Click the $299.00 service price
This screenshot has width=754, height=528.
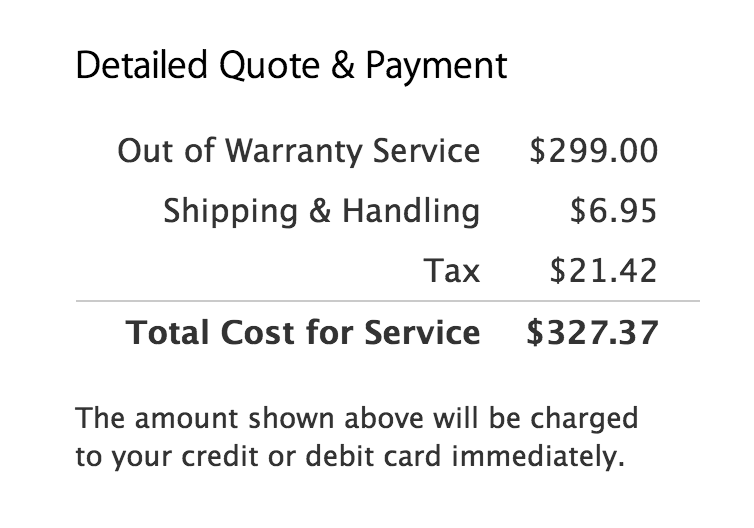[593, 151]
